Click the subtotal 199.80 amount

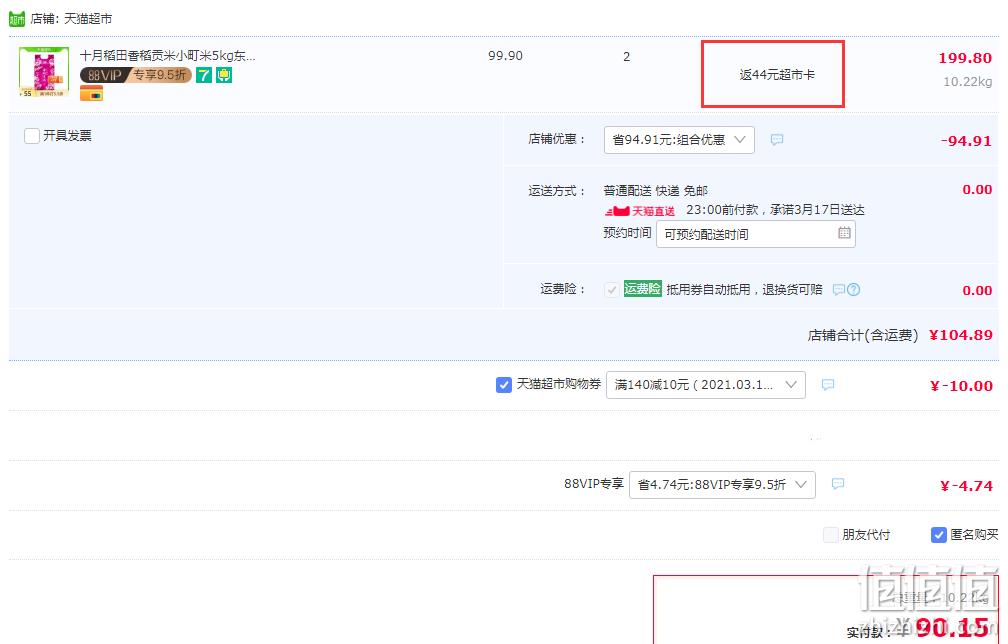point(965,58)
